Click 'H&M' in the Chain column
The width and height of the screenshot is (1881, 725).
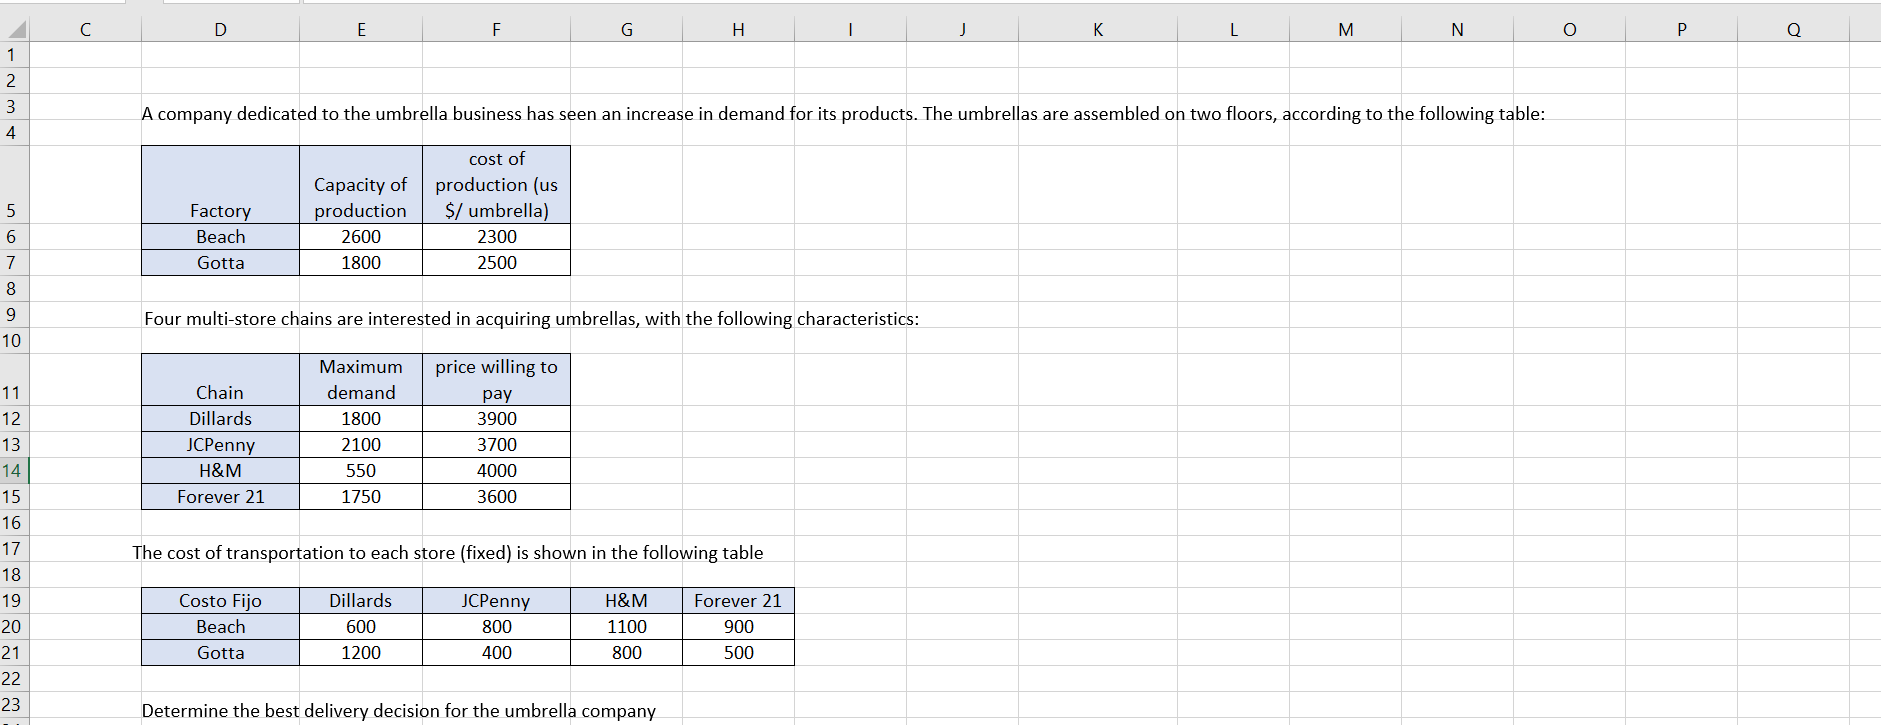(x=220, y=470)
